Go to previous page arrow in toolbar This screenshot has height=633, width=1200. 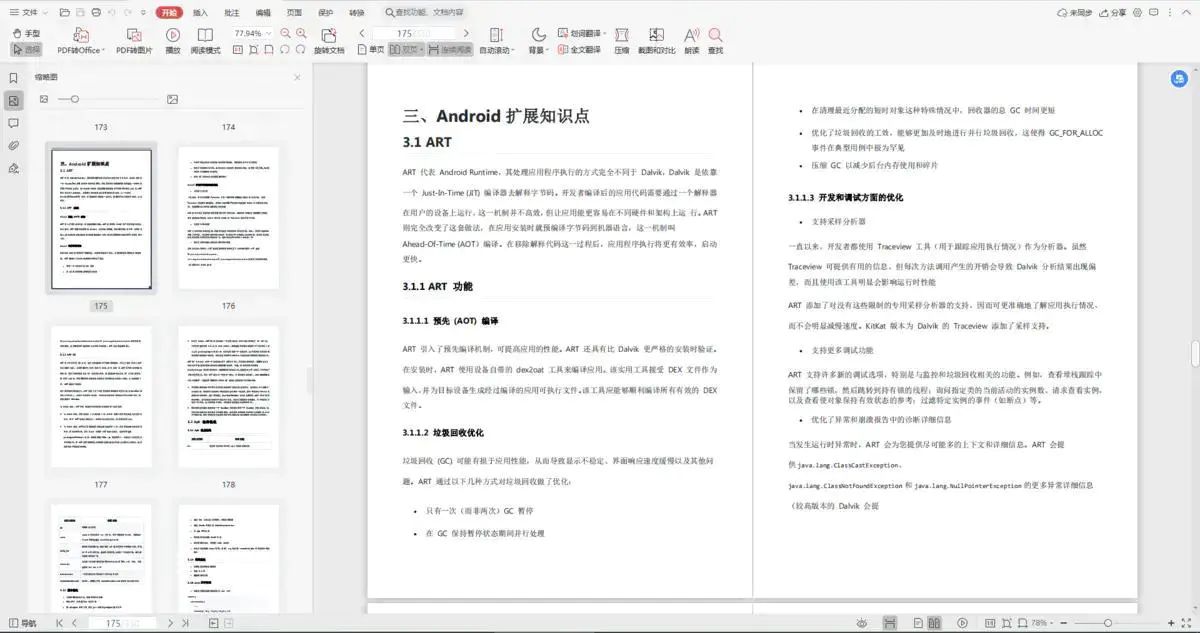pyautogui.click(x=361, y=33)
